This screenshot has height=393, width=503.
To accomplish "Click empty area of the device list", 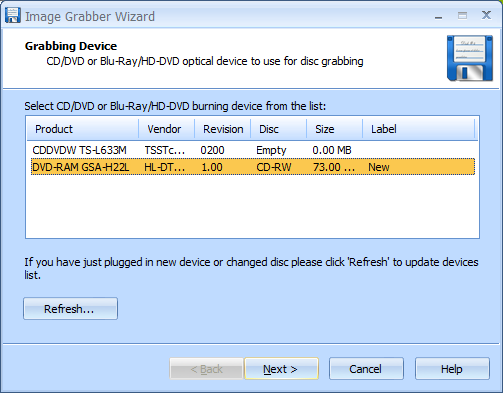I will coord(252,207).
